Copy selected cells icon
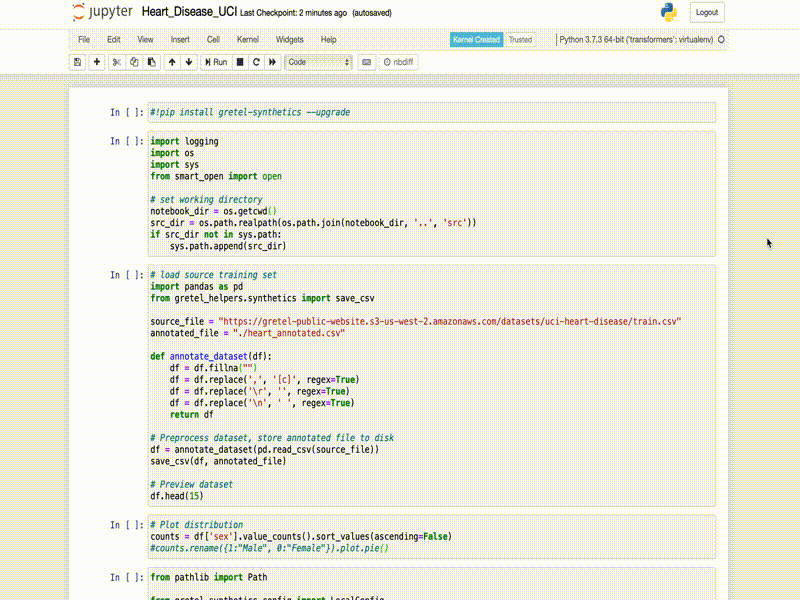This screenshot has height=600, width=800. point(134,62)
